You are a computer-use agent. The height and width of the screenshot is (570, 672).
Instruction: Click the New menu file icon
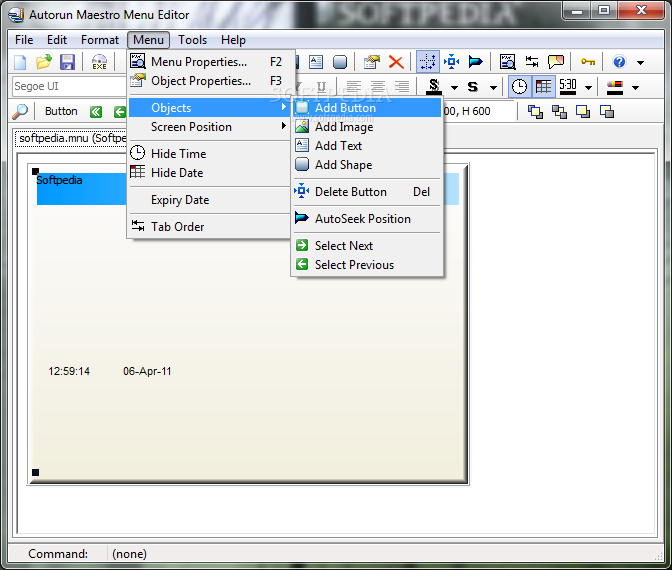20,62
